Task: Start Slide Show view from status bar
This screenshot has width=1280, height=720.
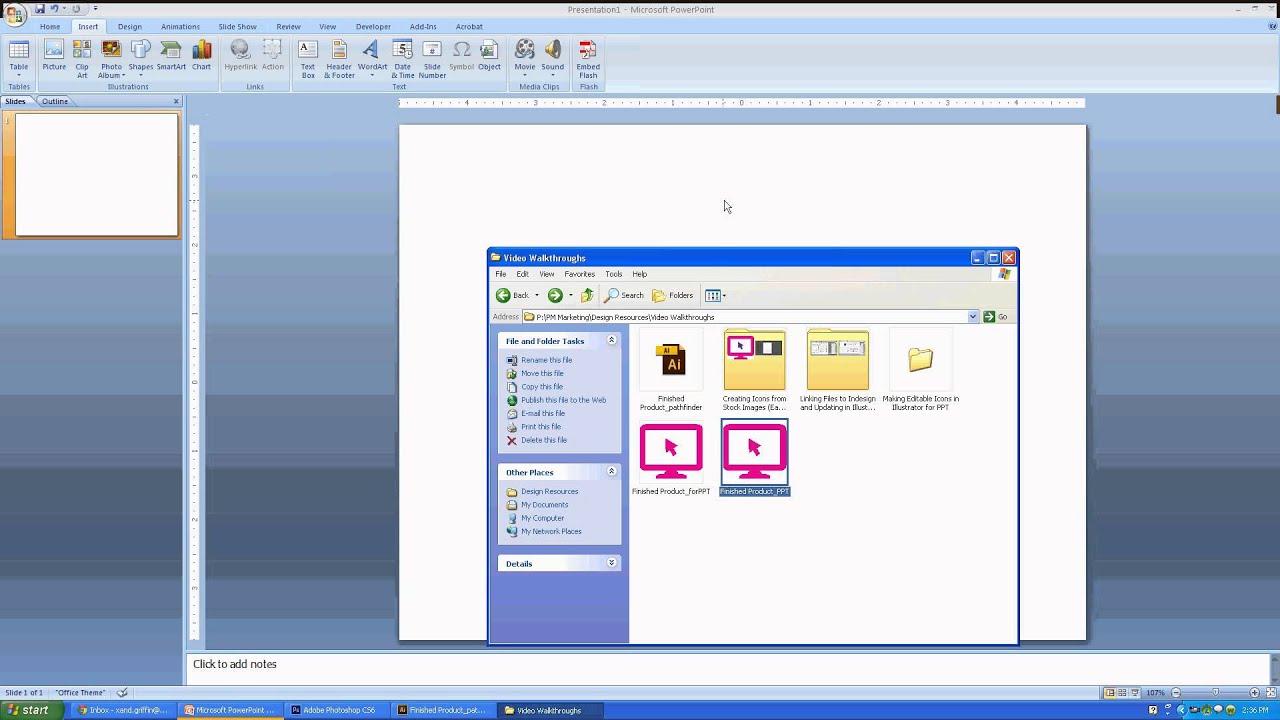Action: pos(1135,692)
